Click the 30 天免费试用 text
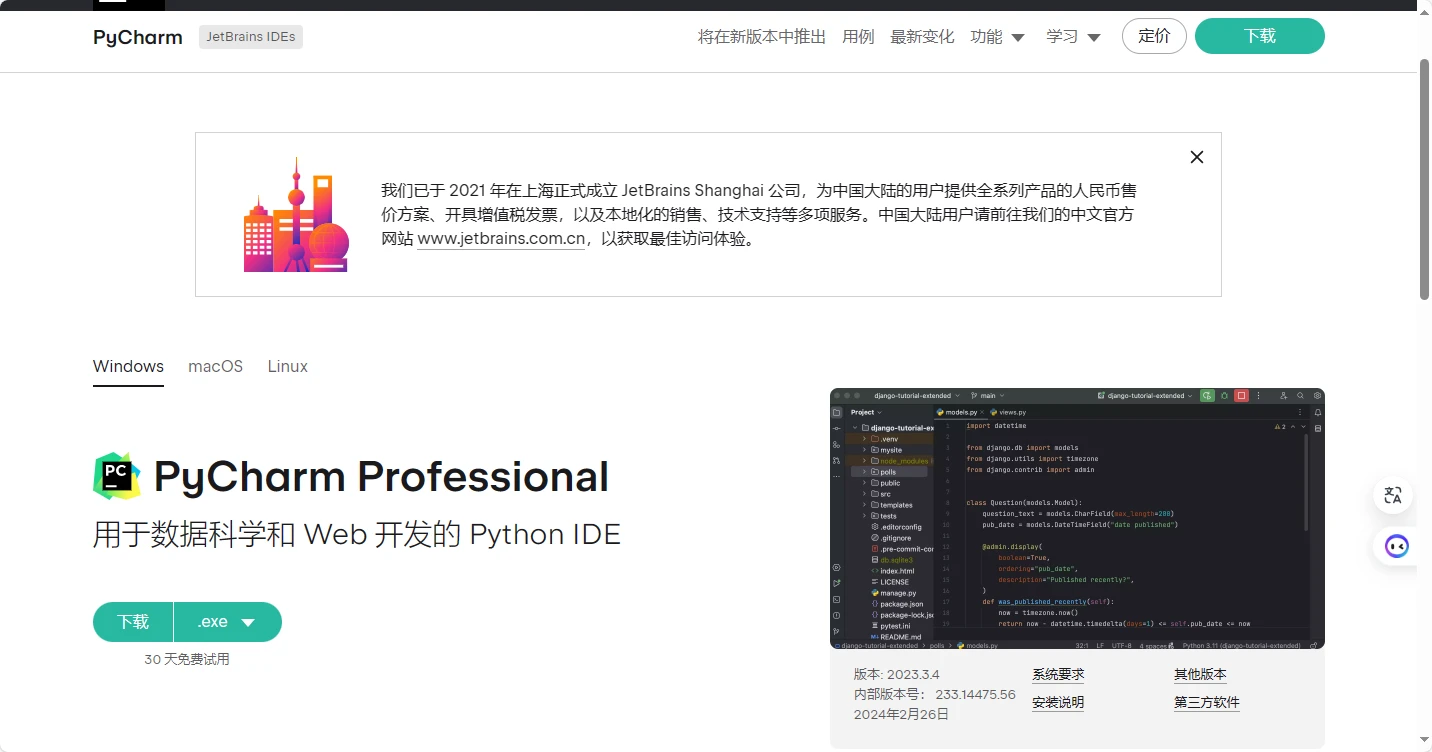This screenshot has height=752, width=1432. pyautogui.click(x=187, y=660)
